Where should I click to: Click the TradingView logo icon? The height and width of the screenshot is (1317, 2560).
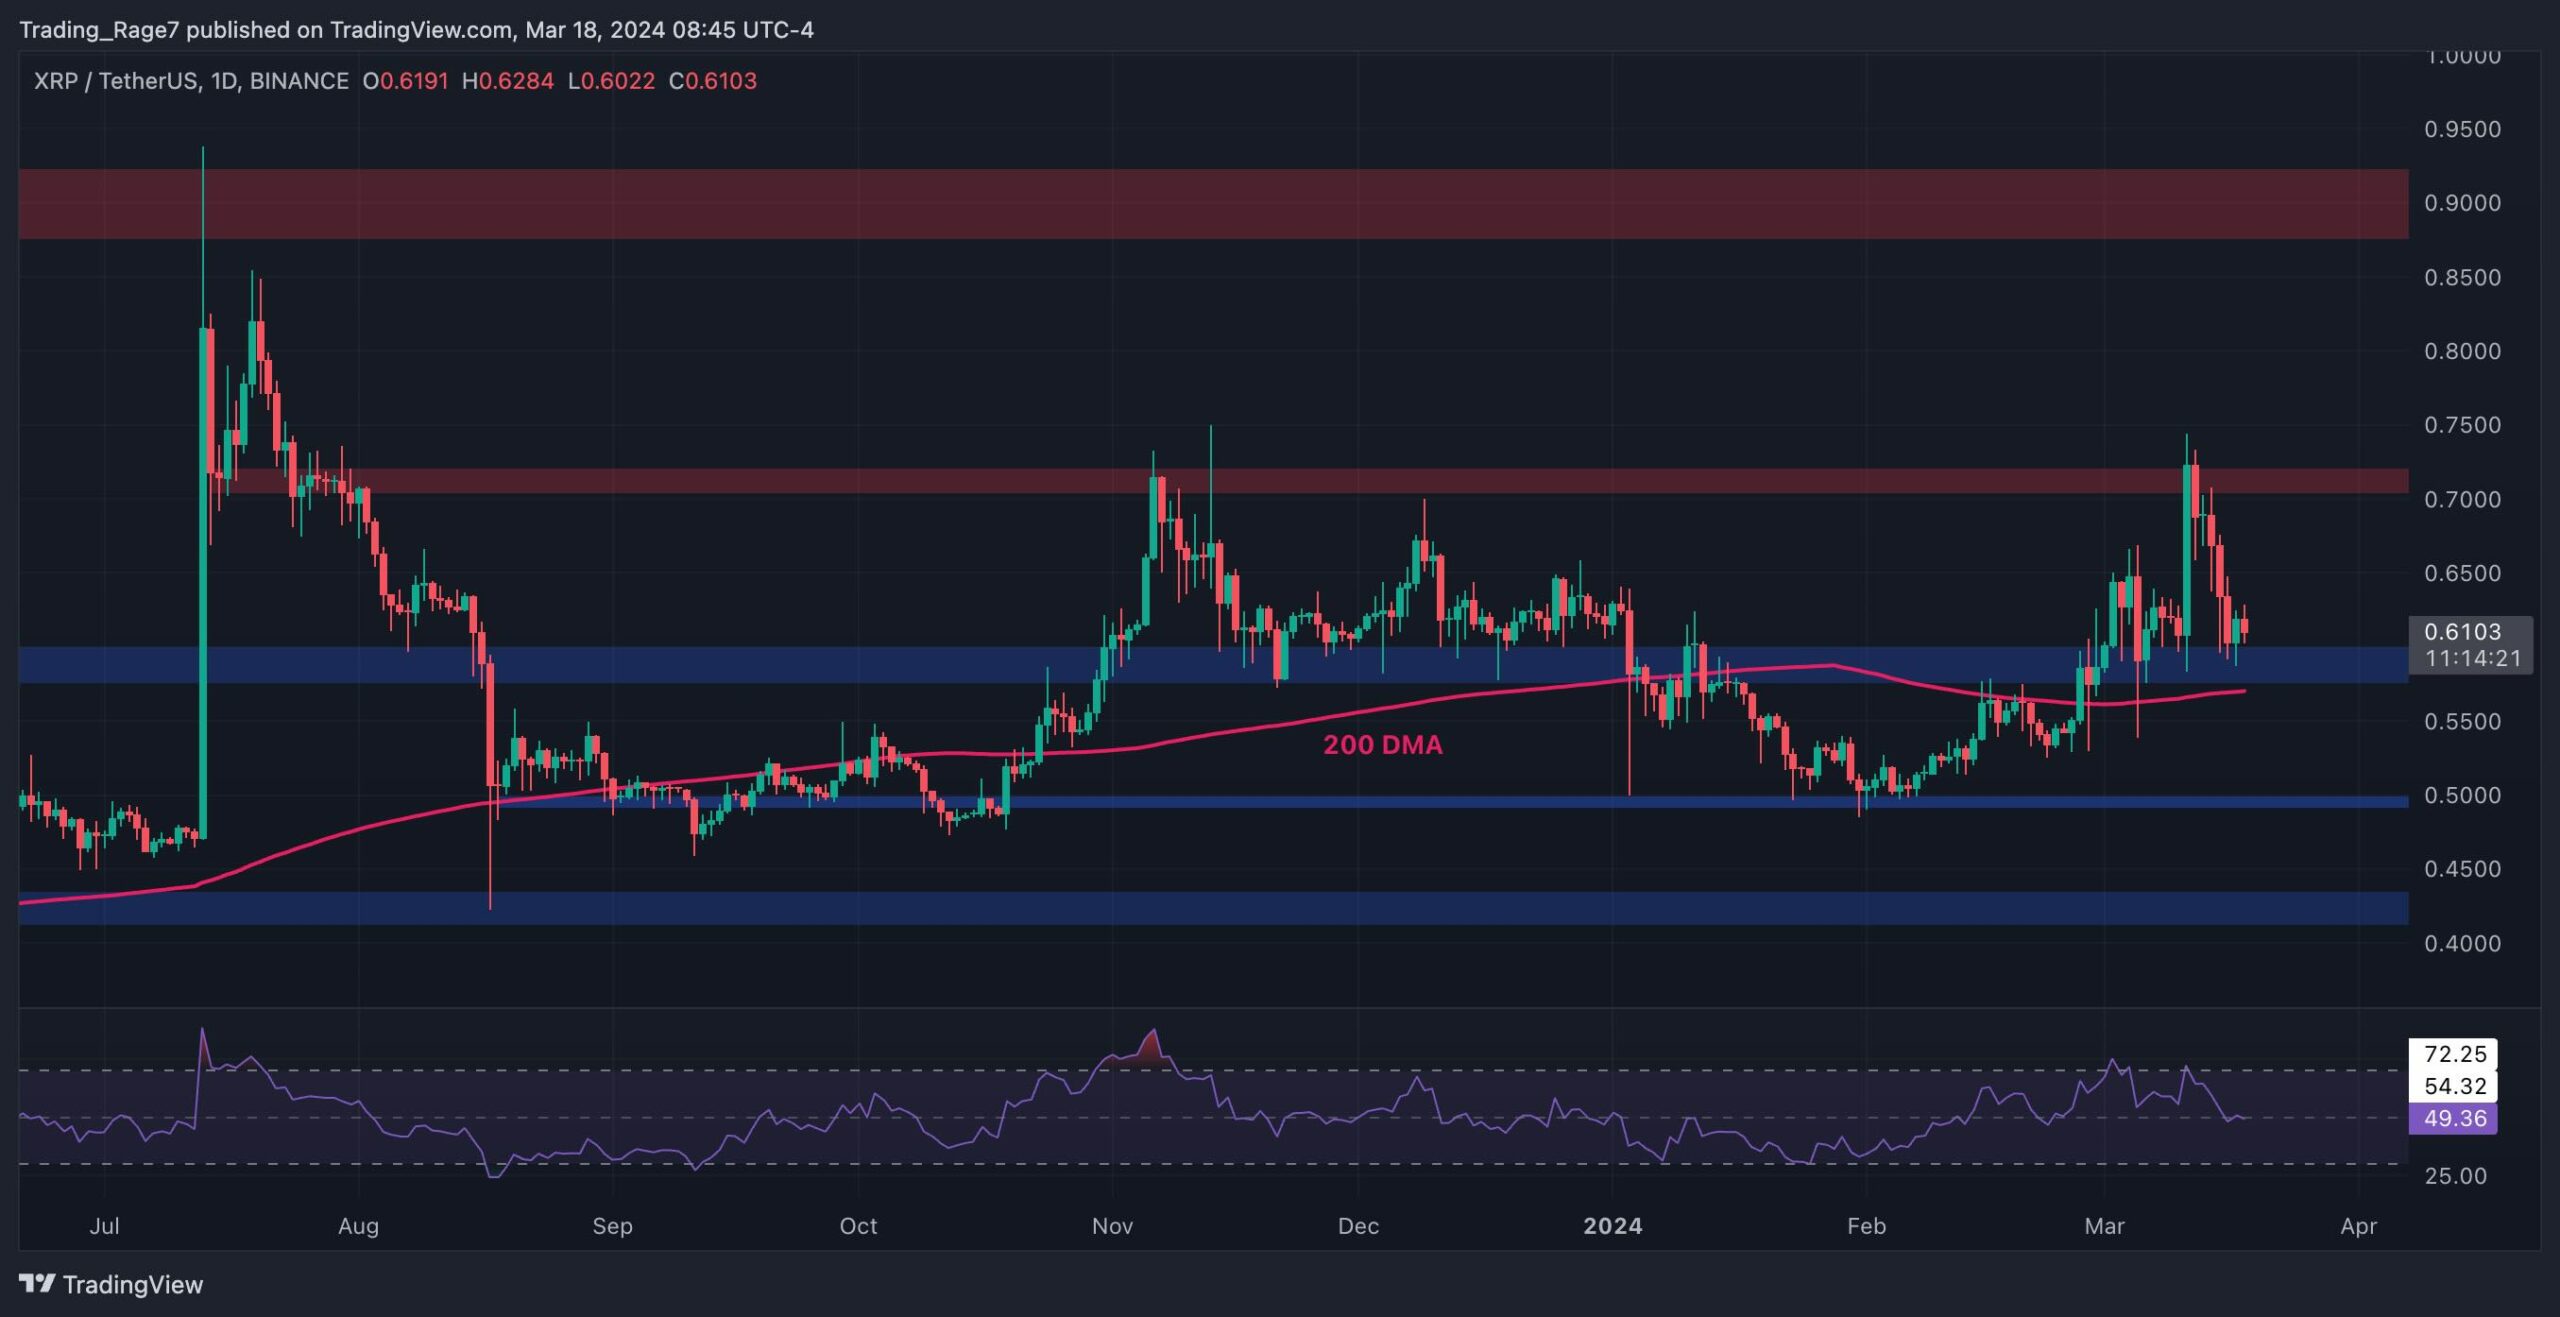click(x=37, y=1283)
